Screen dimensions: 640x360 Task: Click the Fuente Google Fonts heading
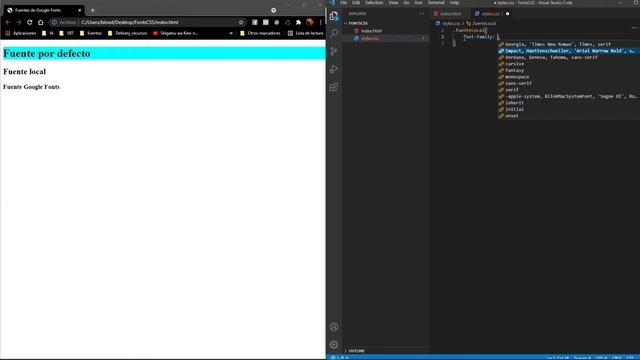(x=31, y=87)
